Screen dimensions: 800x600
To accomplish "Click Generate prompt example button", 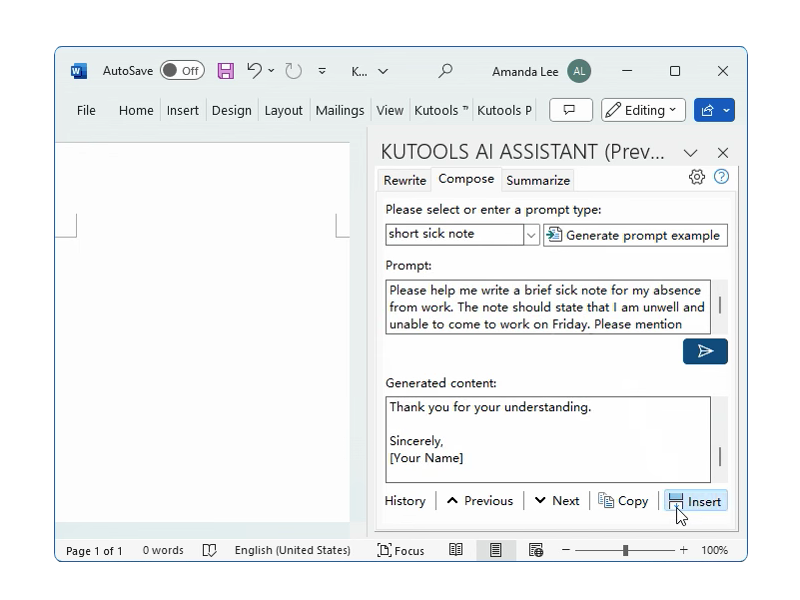I will pos(635,235).
